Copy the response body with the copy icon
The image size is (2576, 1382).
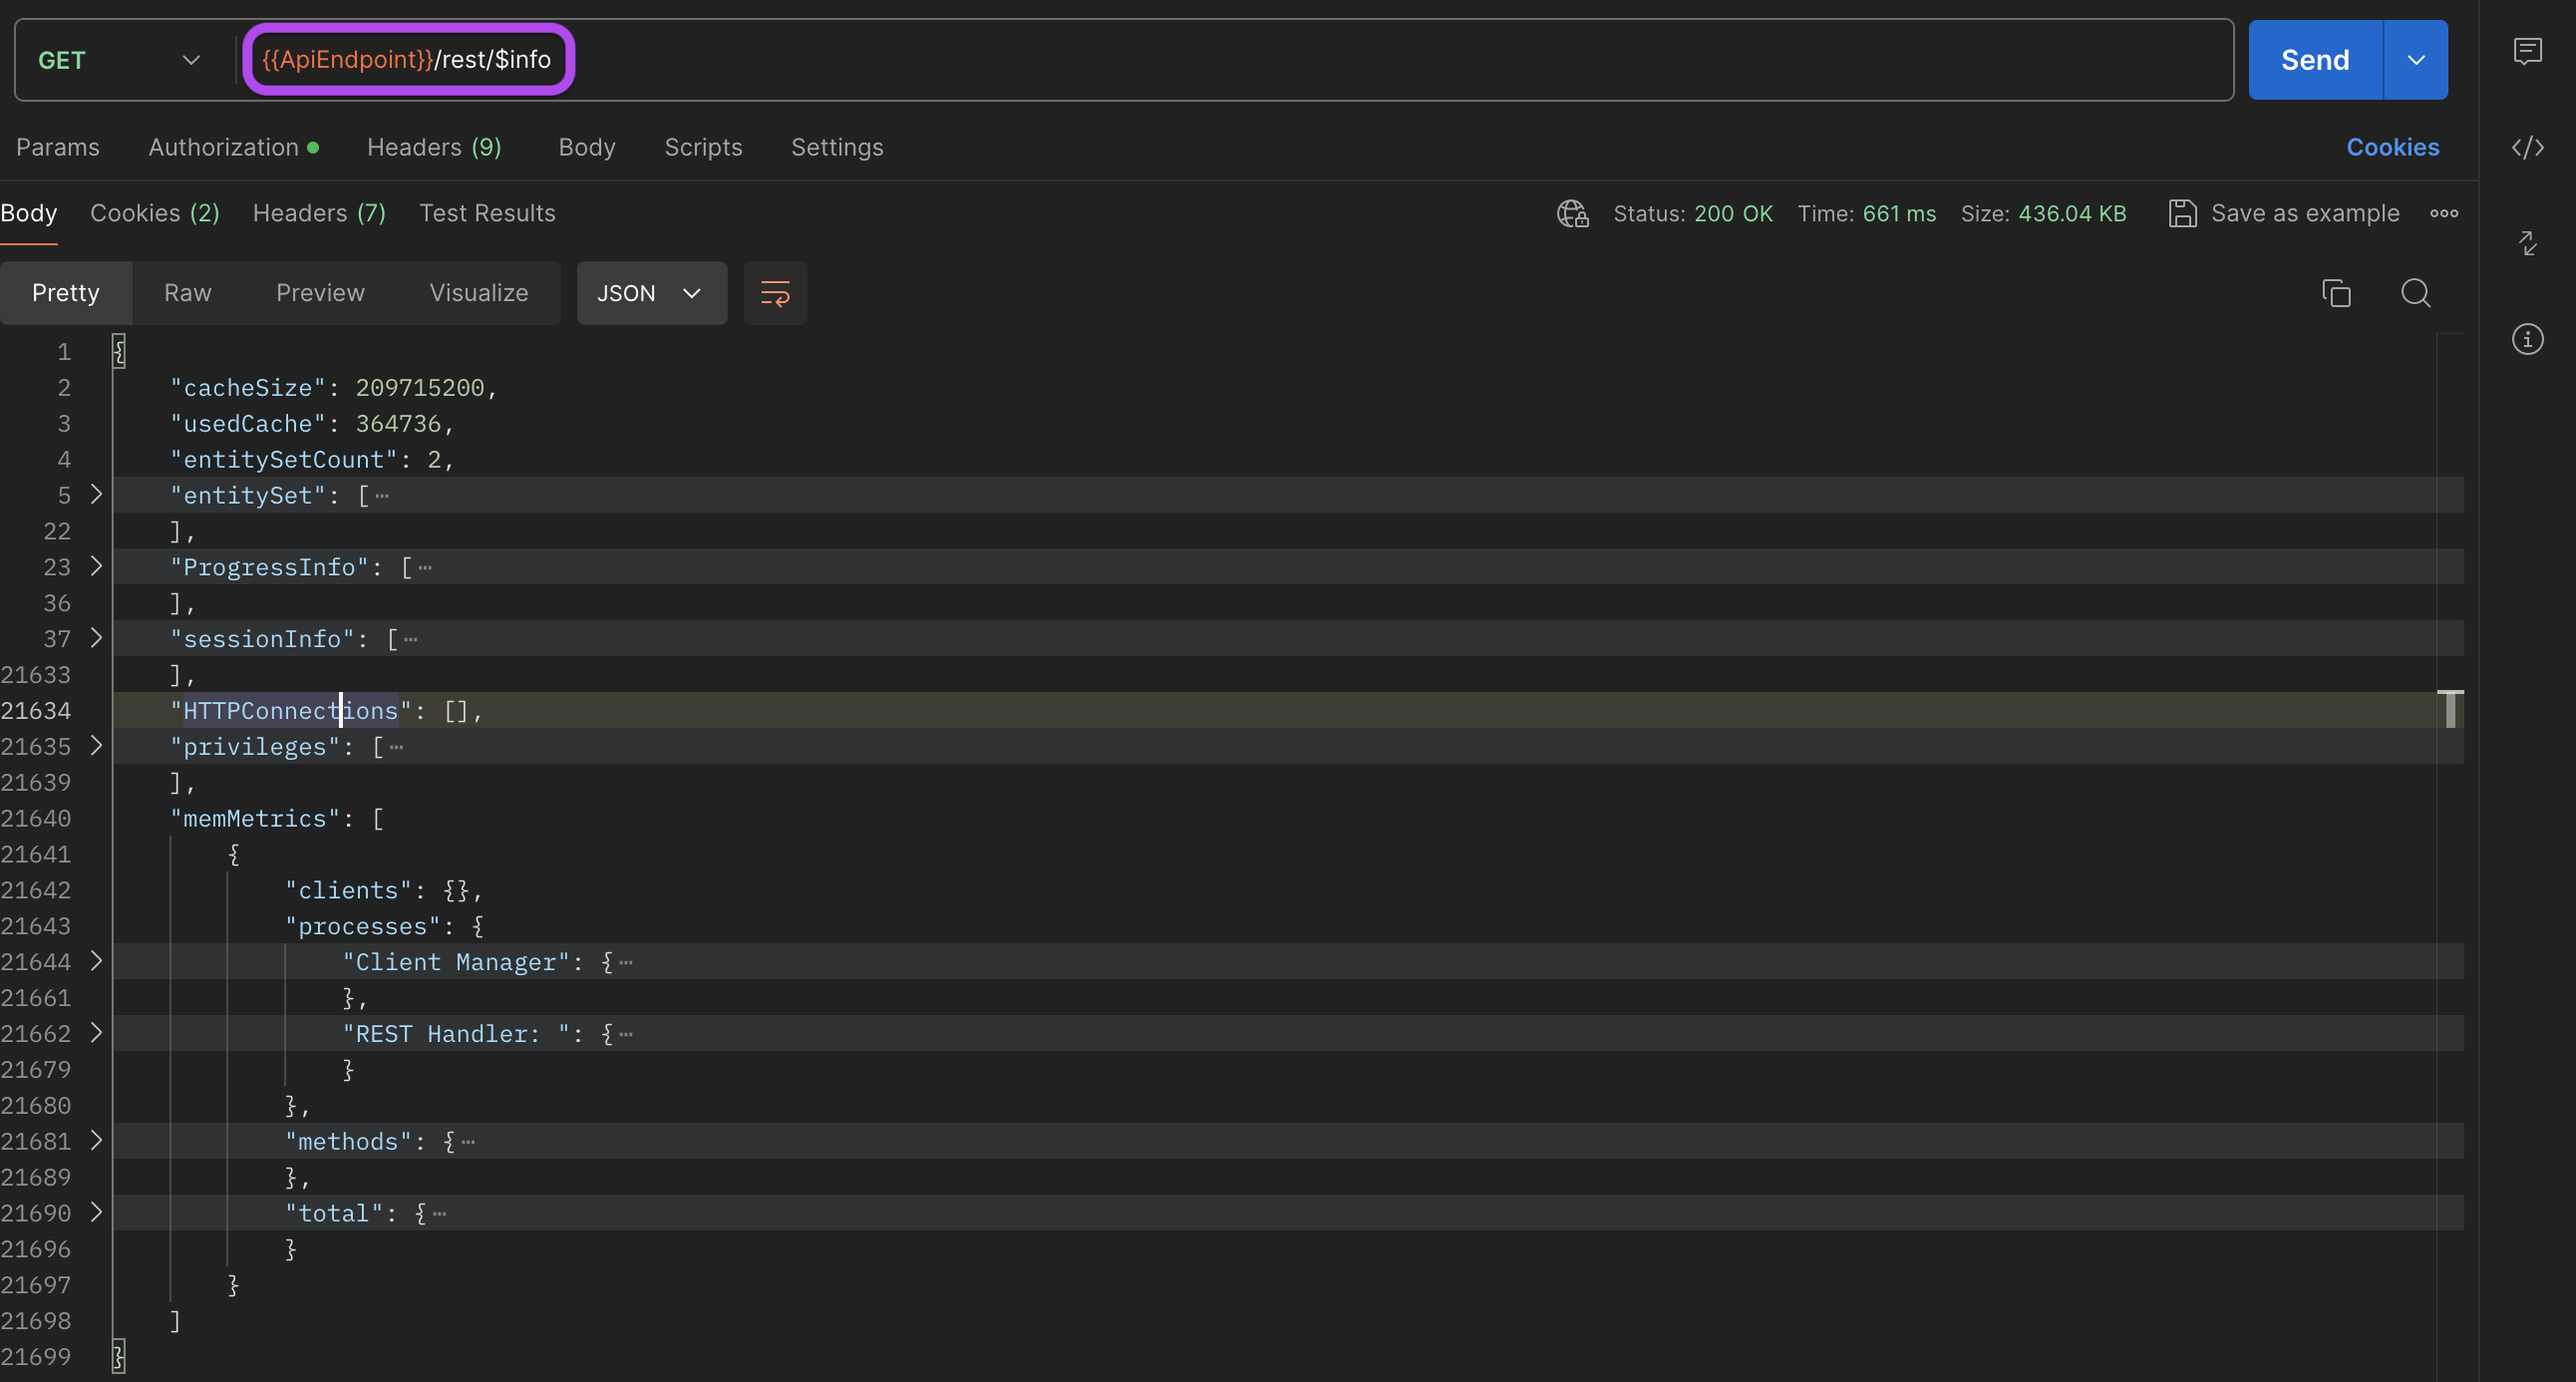point(2336,293)
